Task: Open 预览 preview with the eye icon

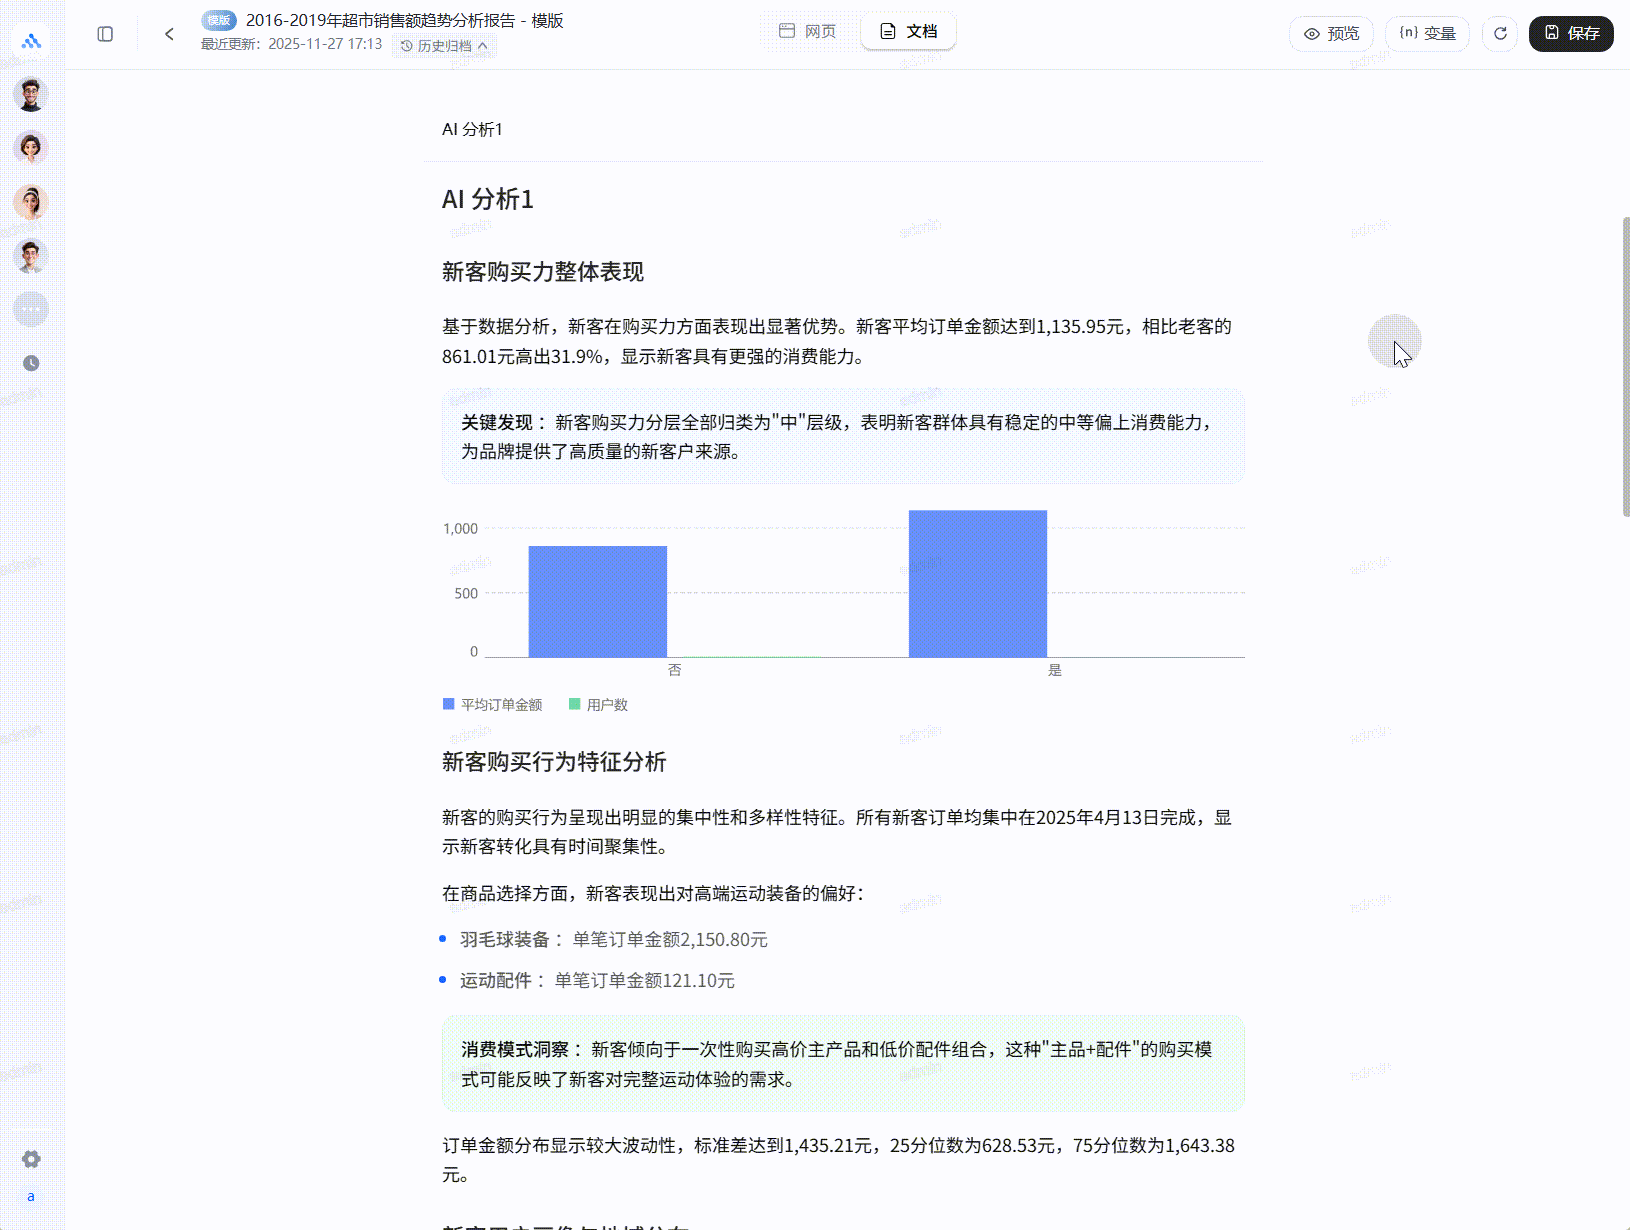Action: click(x=1331, y=33)
